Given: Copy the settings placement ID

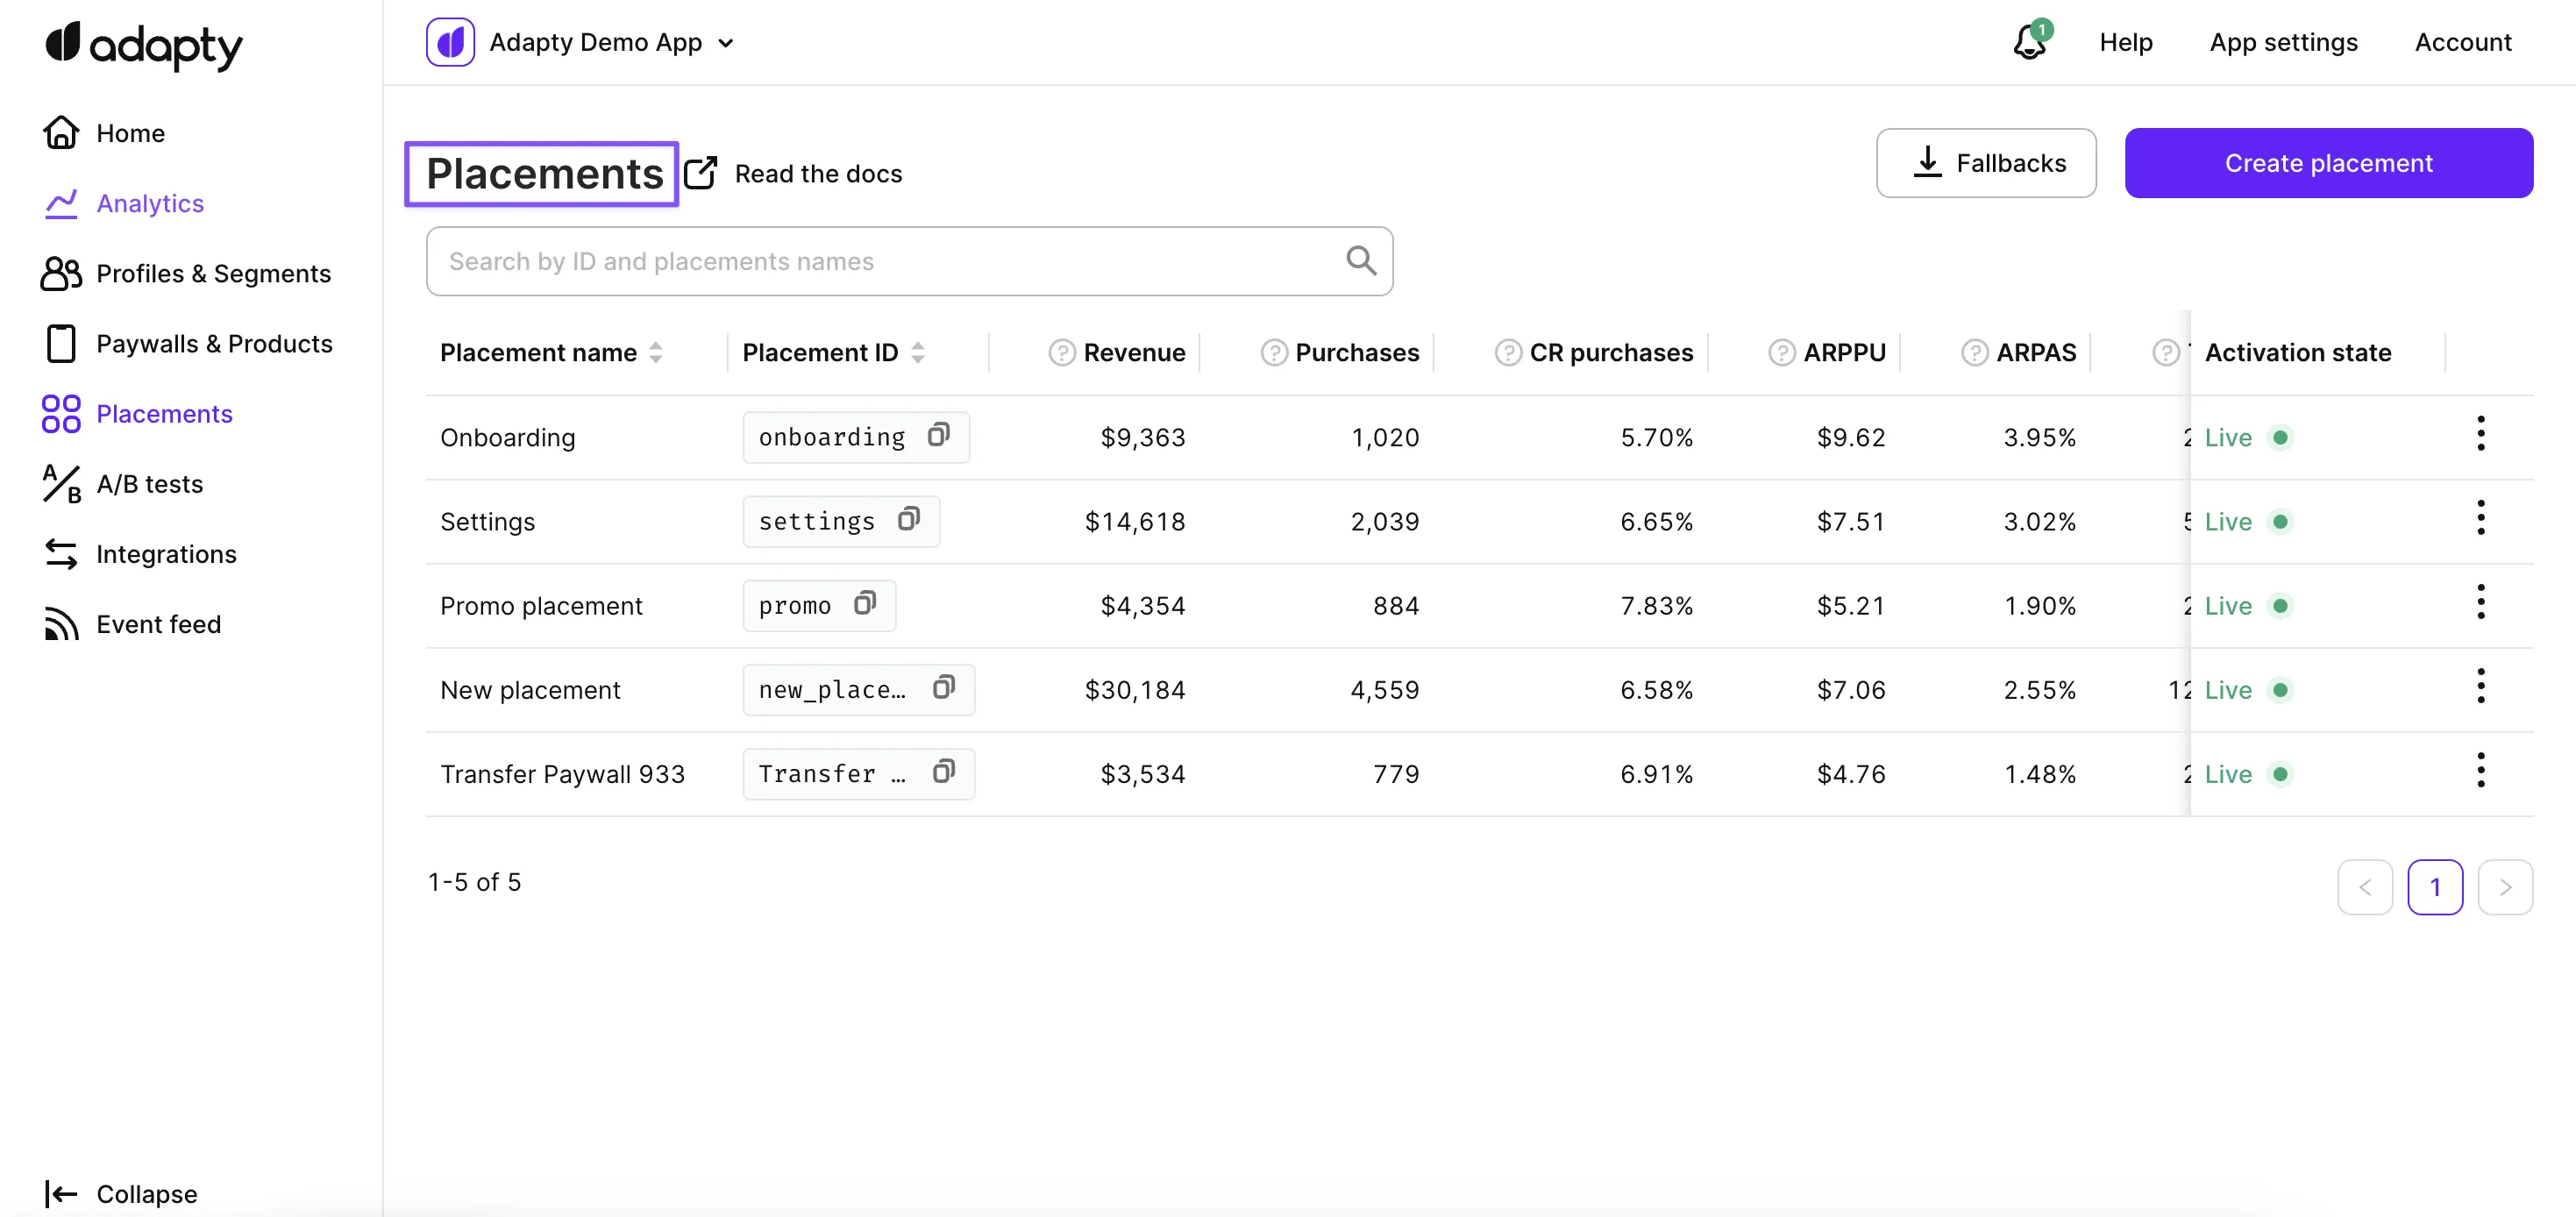Looking at the screenshot, I should pos(908,519).
